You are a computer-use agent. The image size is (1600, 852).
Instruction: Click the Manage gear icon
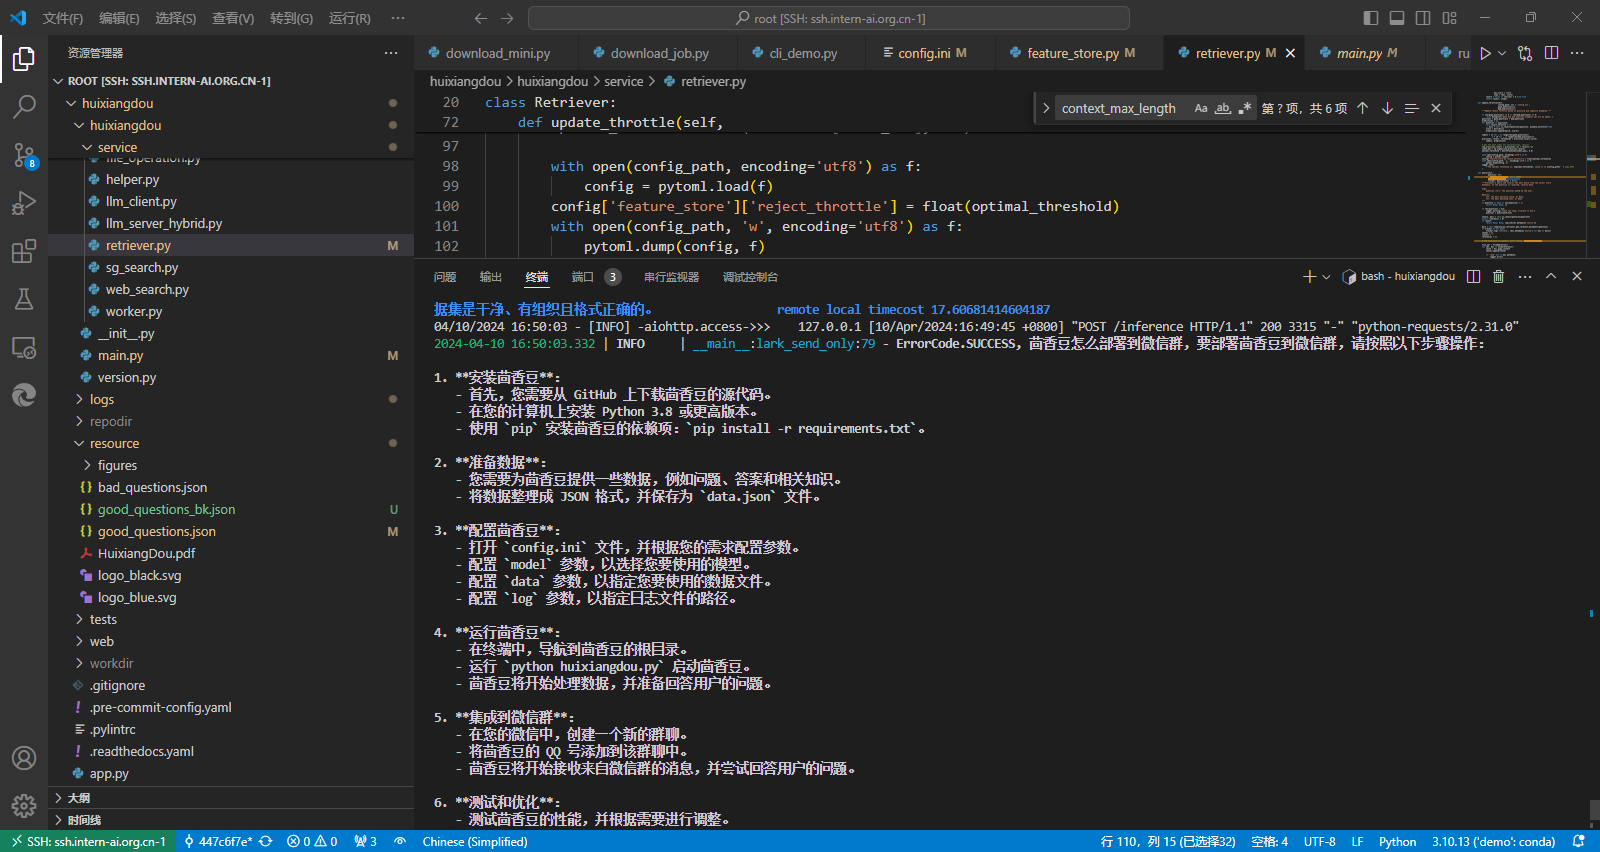tap(24, 805)
